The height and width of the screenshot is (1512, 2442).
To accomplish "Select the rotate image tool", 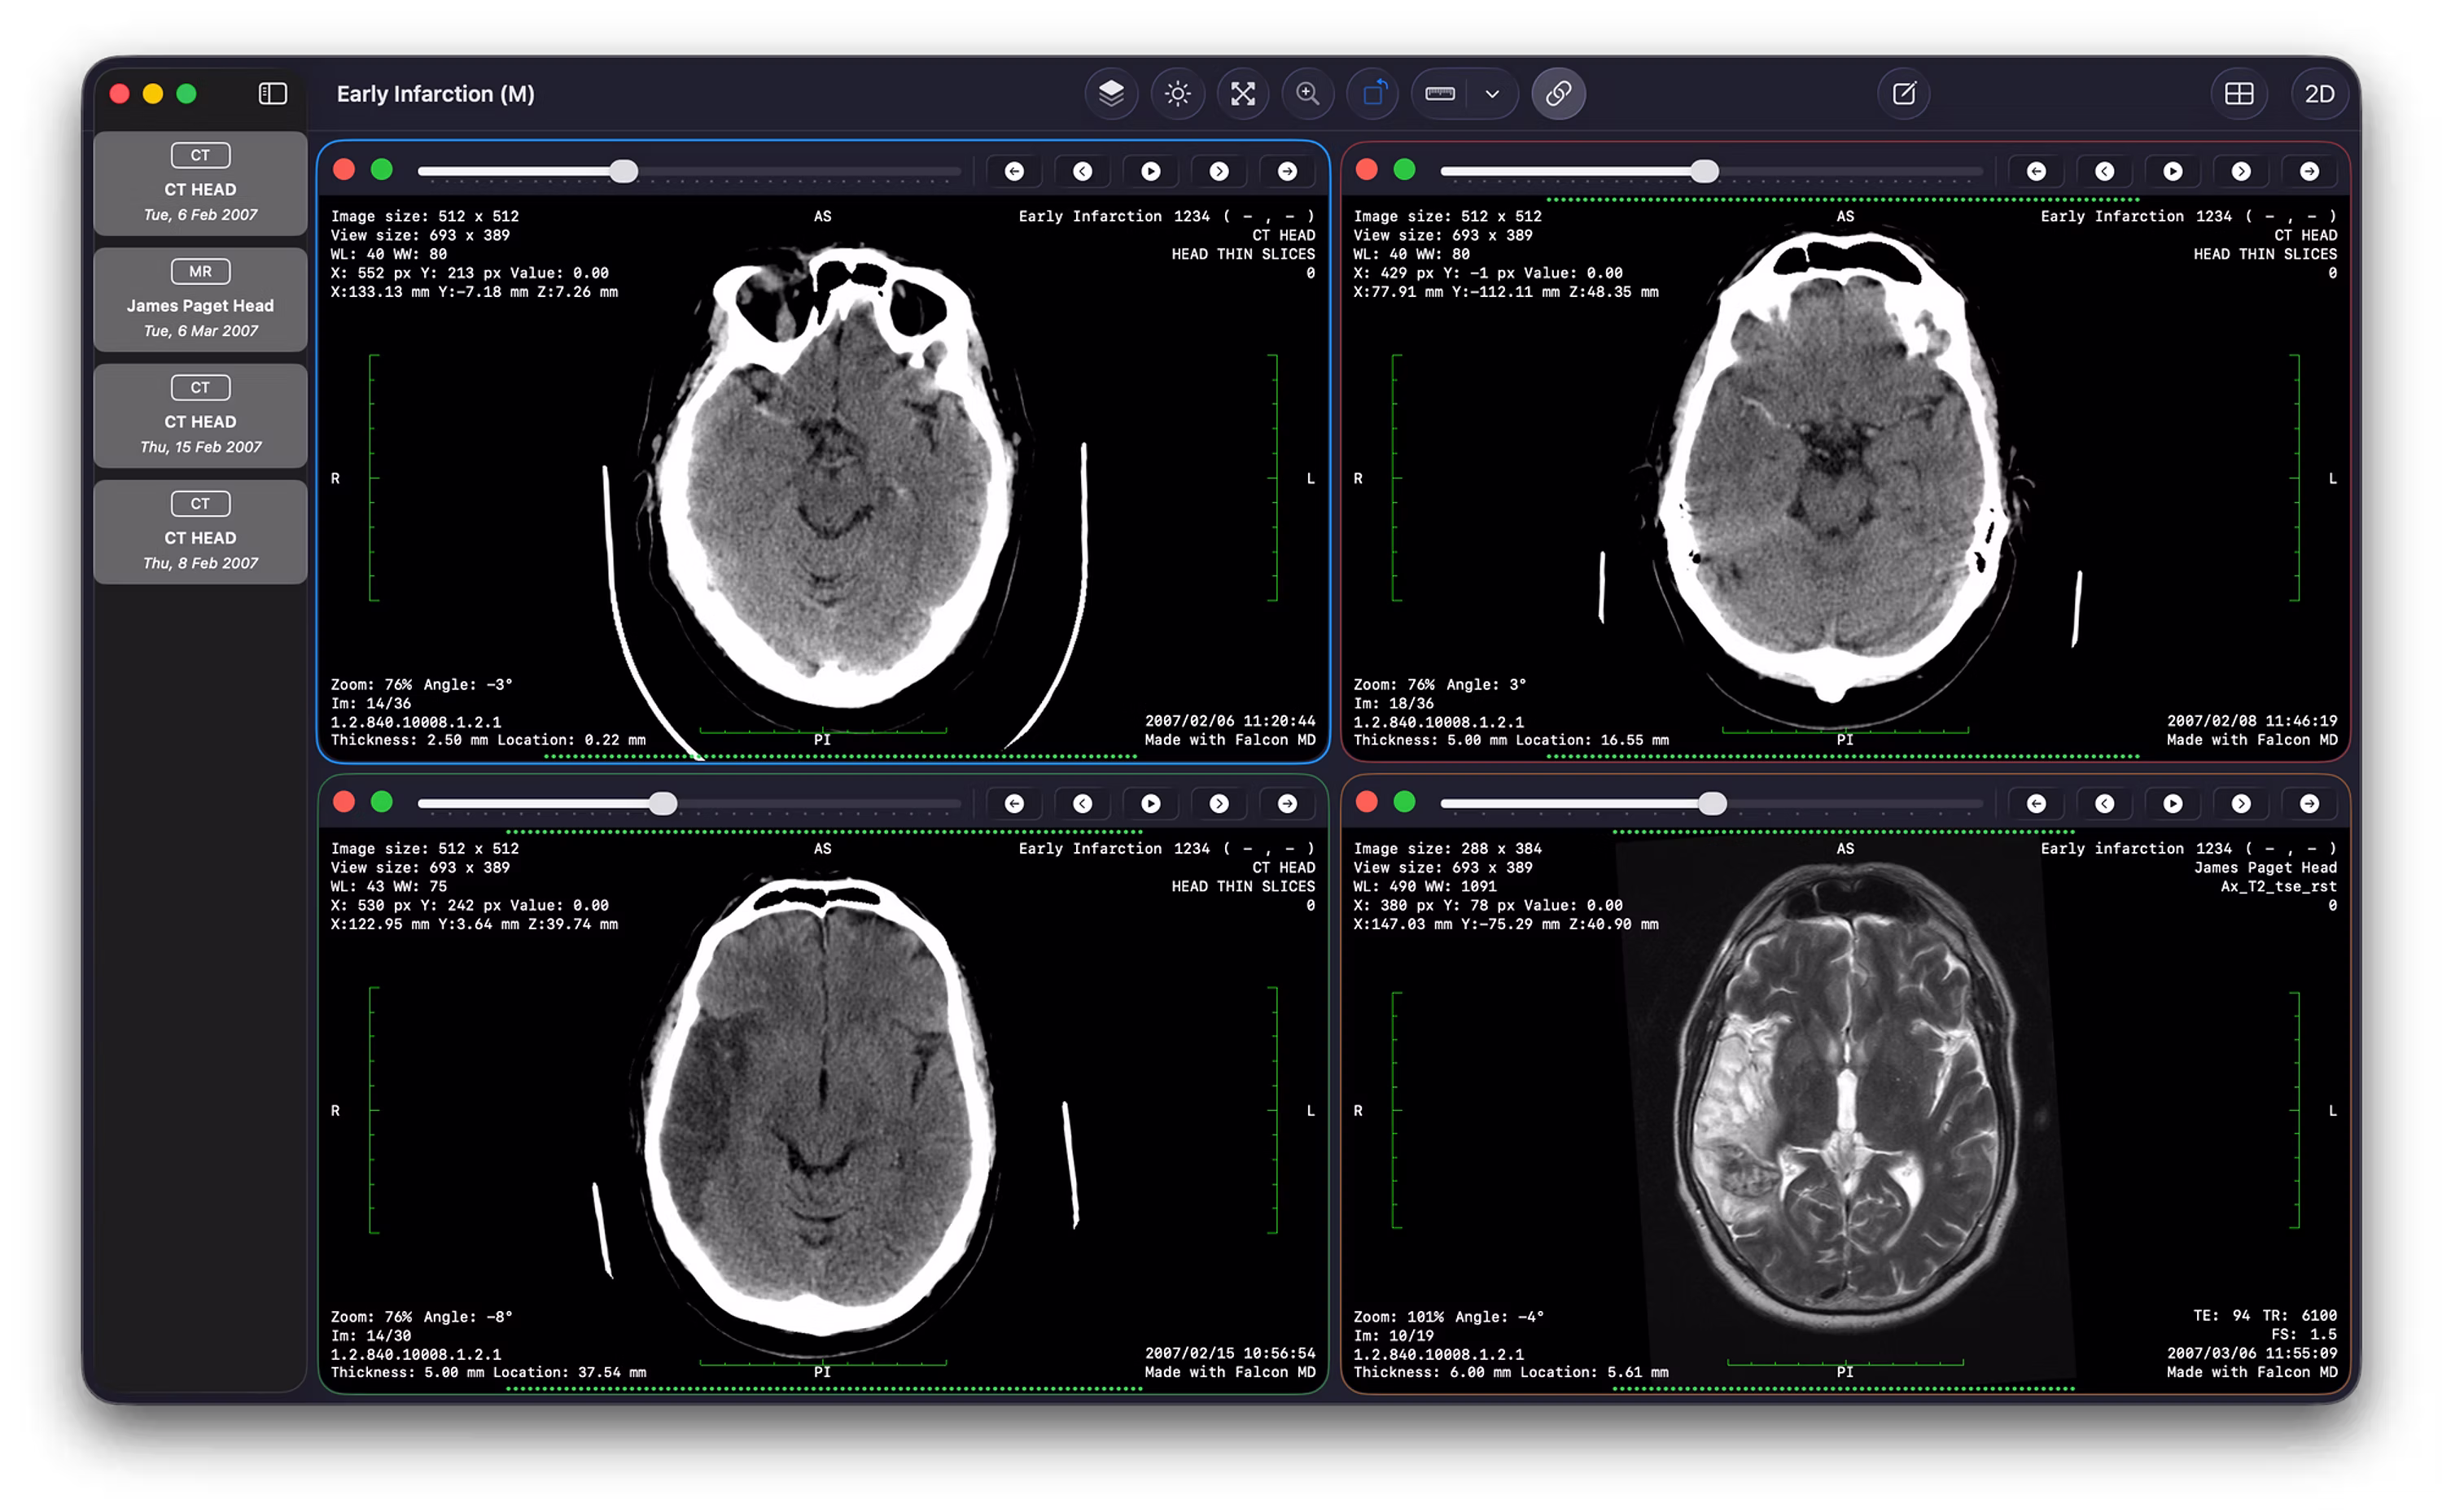I will click(x=1374, y=94).
